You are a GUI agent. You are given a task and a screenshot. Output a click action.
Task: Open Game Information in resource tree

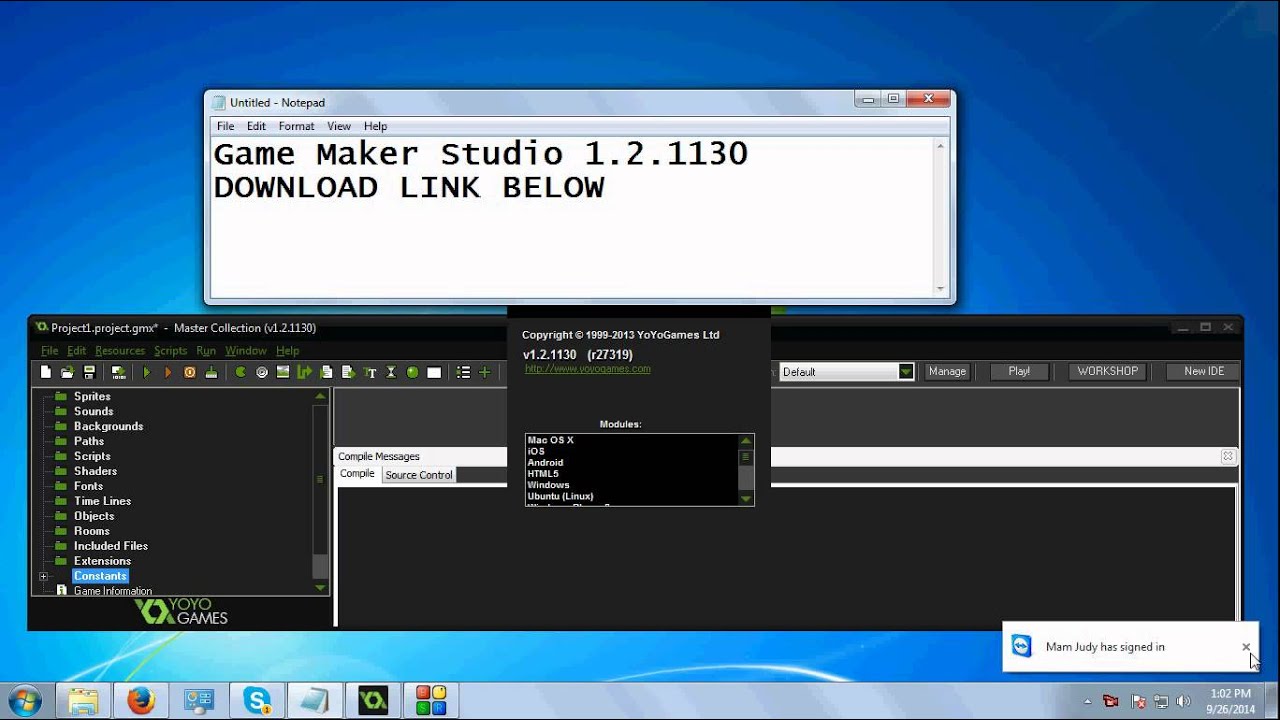(x=113, y=591)
